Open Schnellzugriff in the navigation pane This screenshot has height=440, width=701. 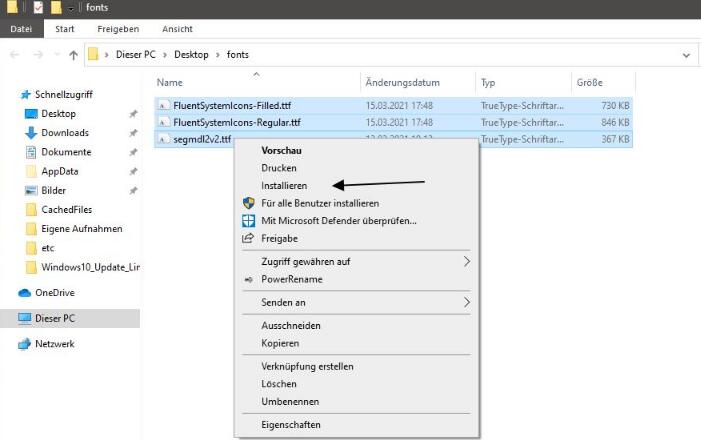click(63, 95)
